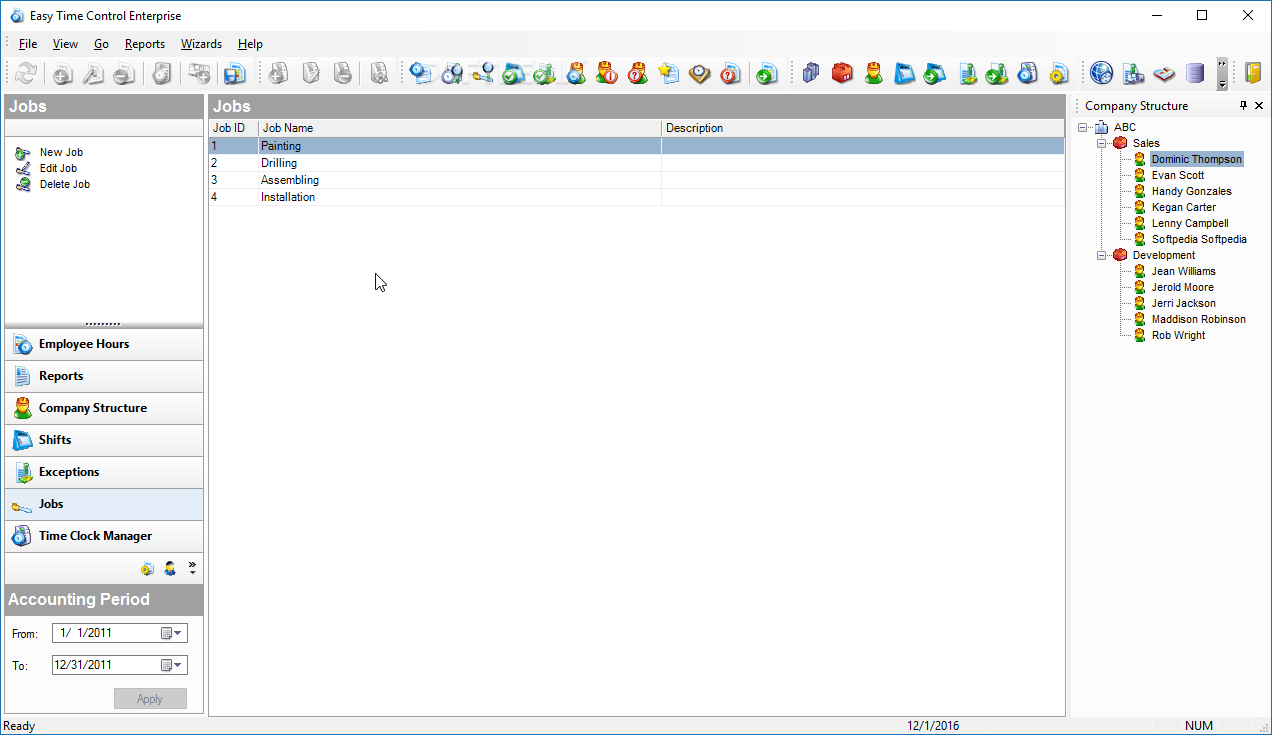This screenshot has width=1272, height=735.
Task: Click the globe toolbar icon
Action: coord(1102,73)
